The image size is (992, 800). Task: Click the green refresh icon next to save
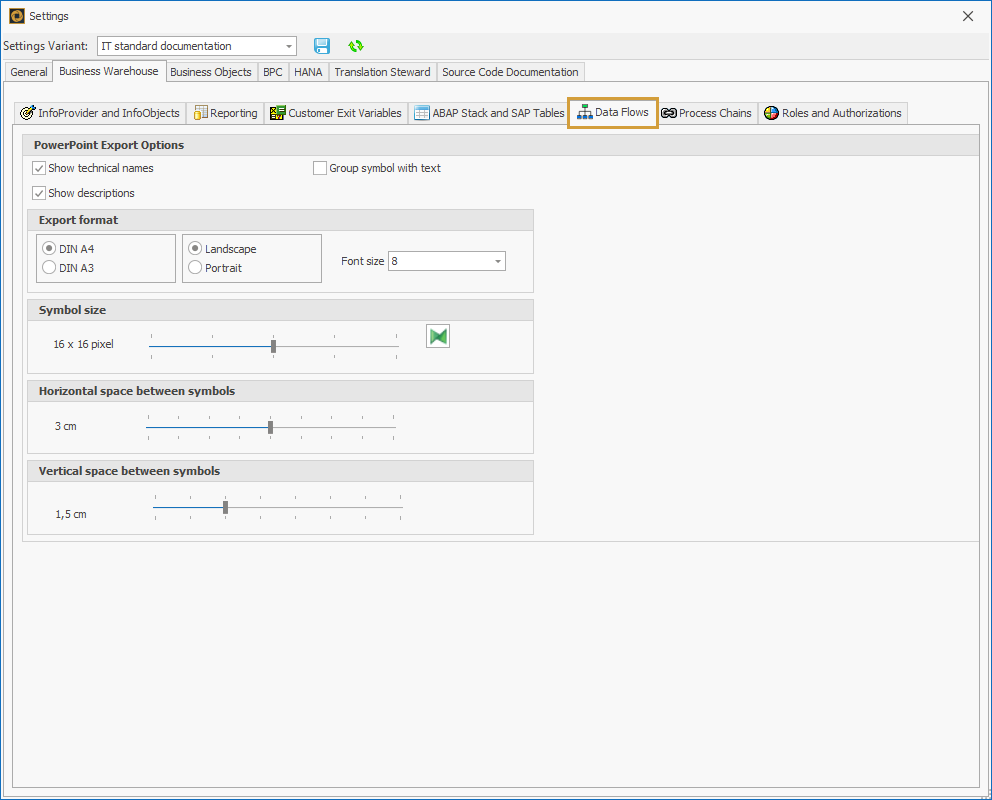[356, 46]
